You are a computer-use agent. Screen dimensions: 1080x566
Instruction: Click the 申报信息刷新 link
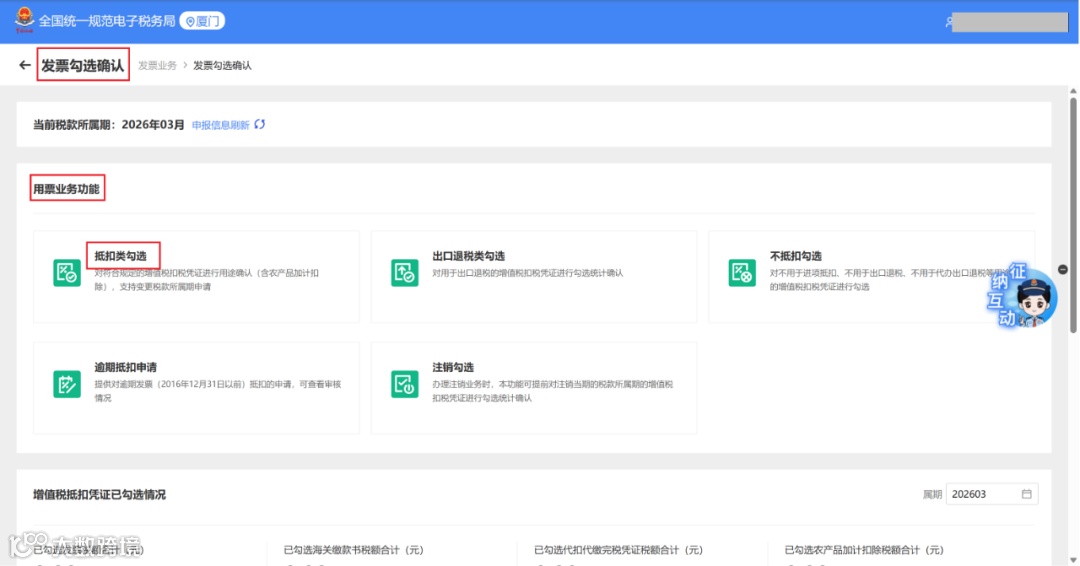(220, 125)
